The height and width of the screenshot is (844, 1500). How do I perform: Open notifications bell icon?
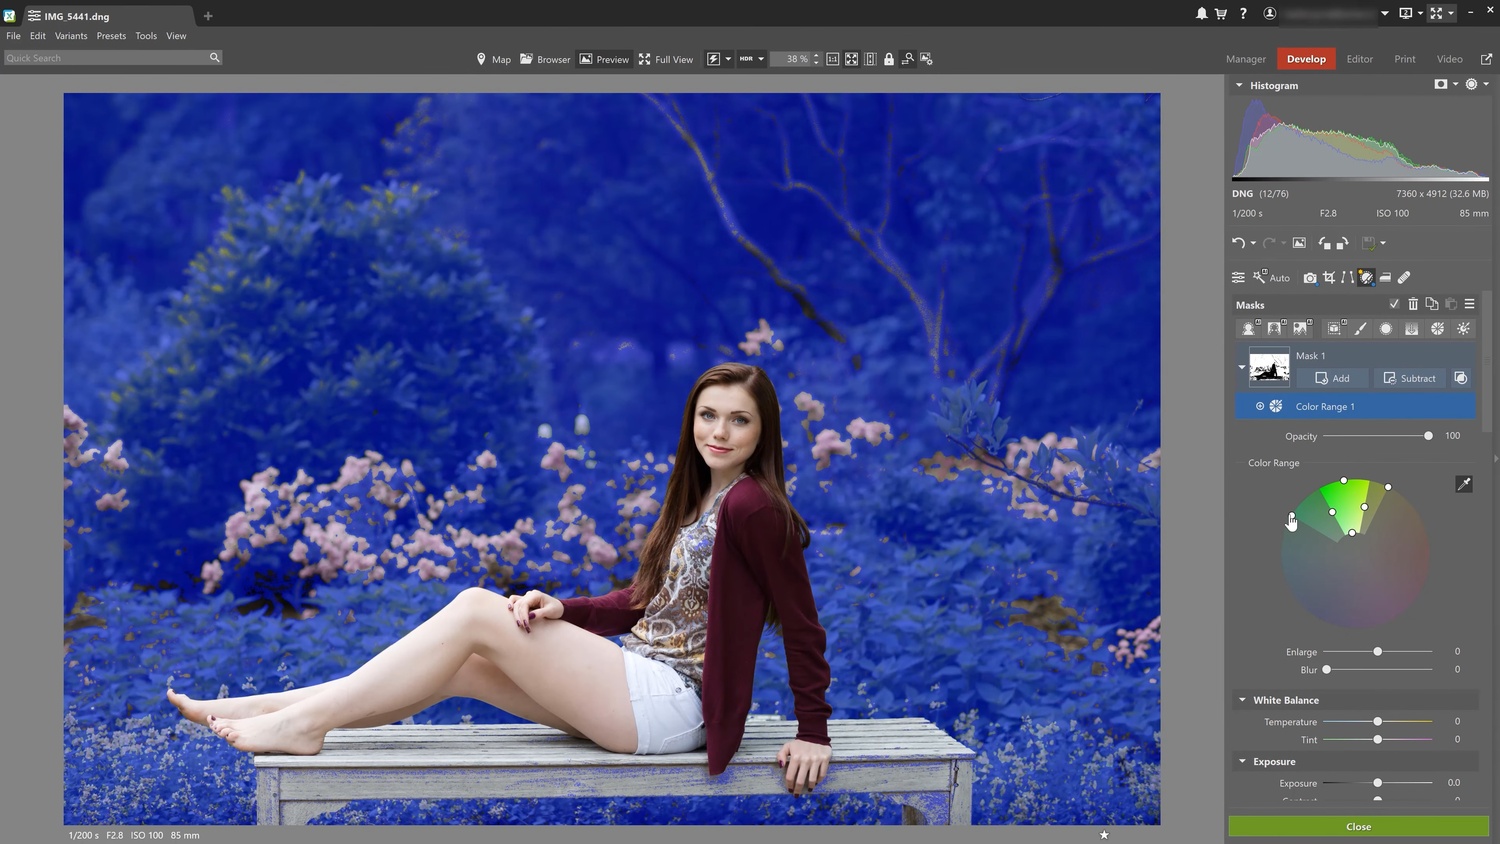click(x=1202, y=14)
